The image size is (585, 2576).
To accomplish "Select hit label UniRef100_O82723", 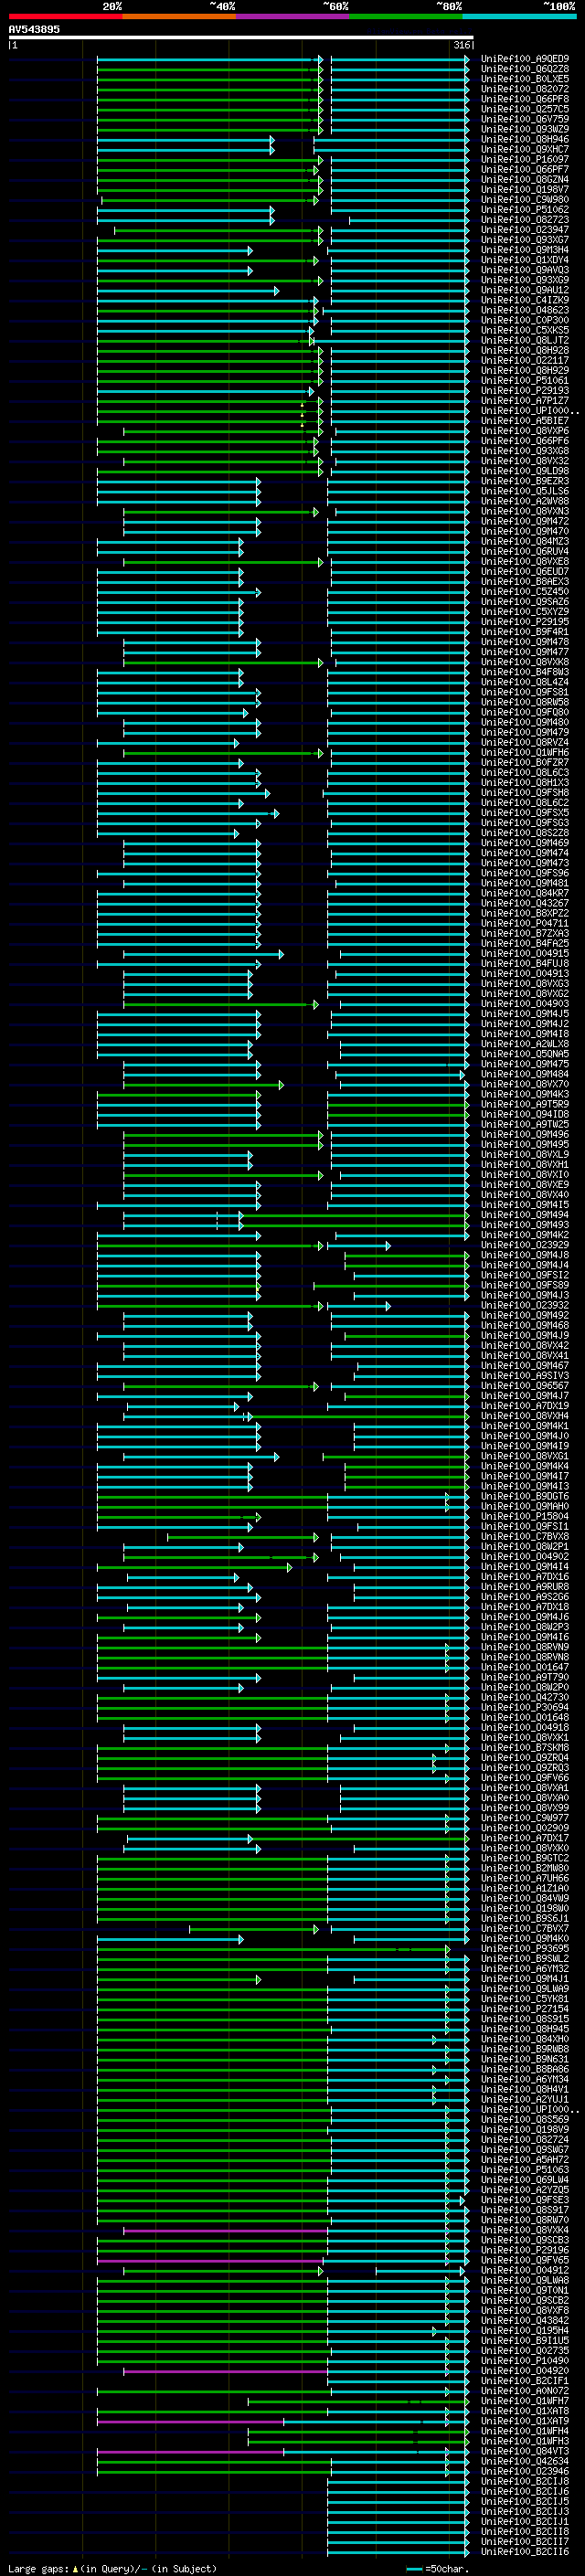I will [x=525, y=220].
